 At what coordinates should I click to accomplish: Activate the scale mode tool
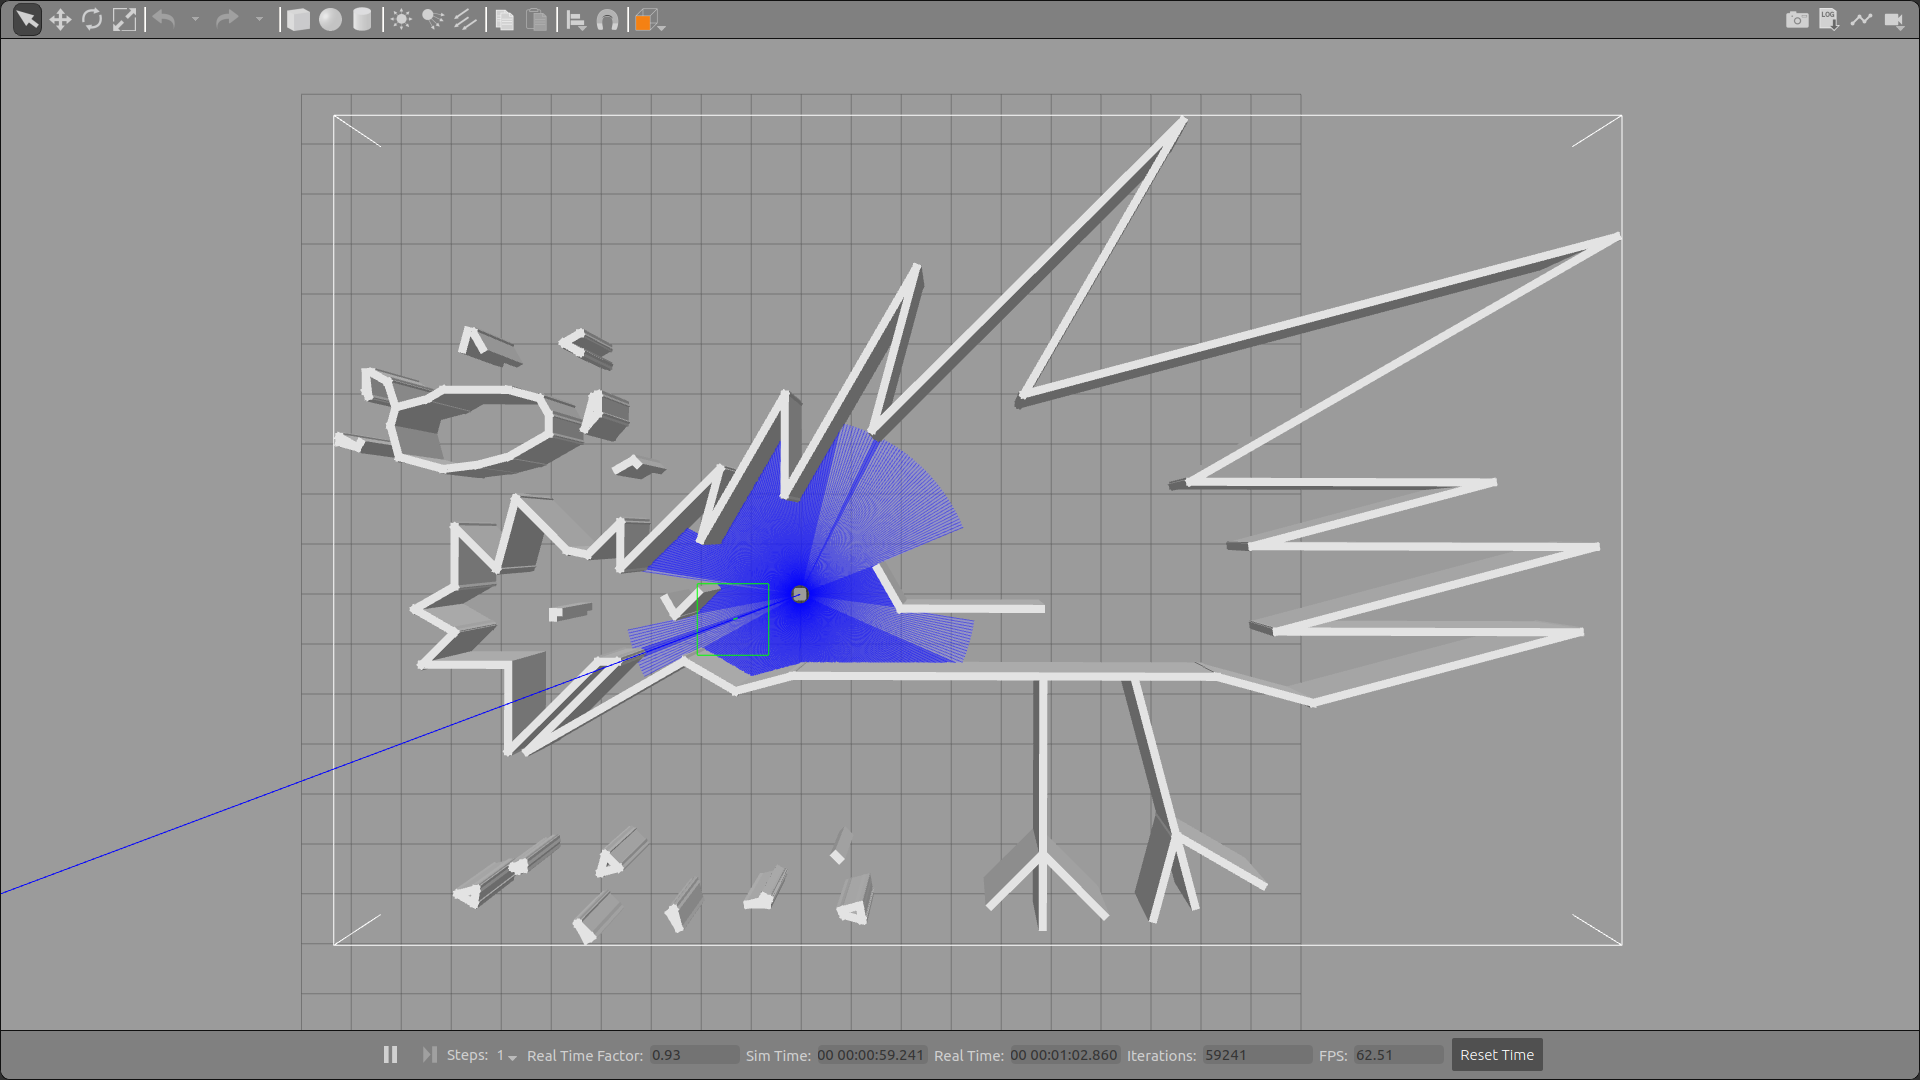point(124,19)
